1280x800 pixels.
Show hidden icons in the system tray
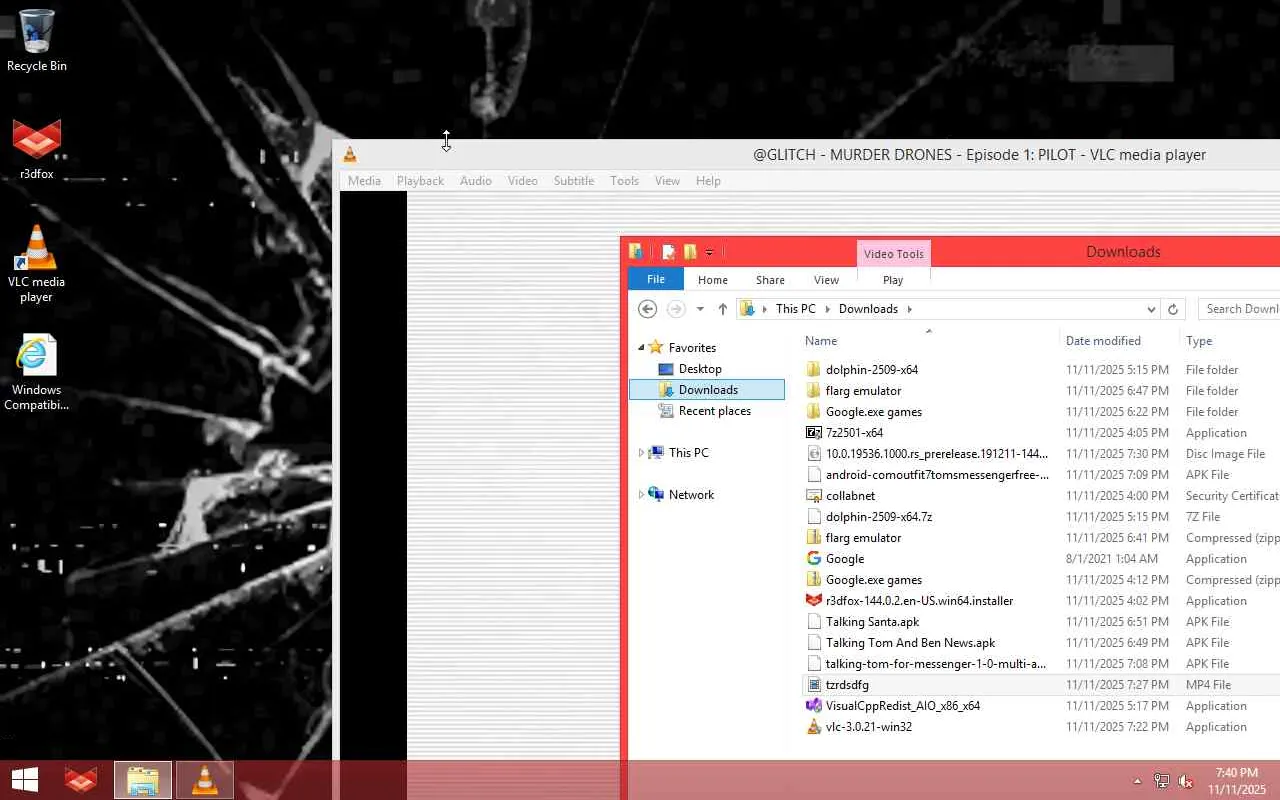pos(1137,781)
